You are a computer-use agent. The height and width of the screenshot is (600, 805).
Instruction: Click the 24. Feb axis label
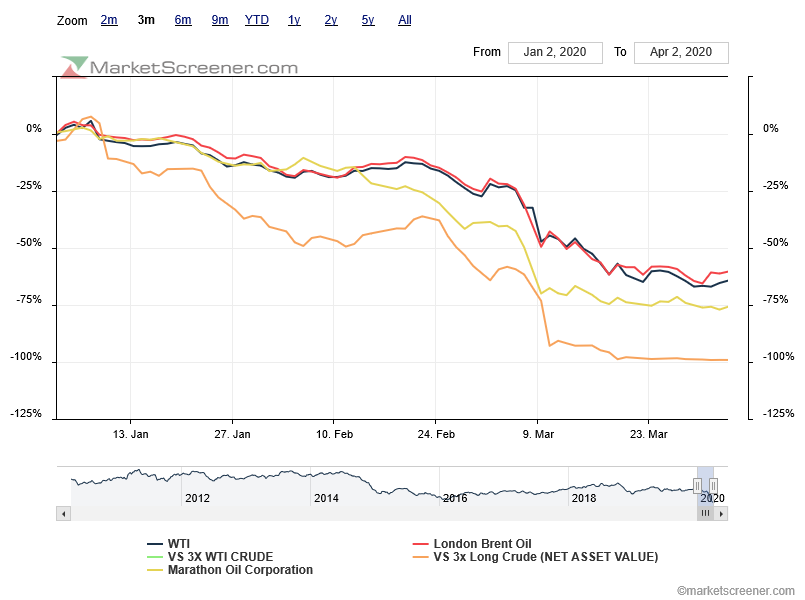coord(436,434)
